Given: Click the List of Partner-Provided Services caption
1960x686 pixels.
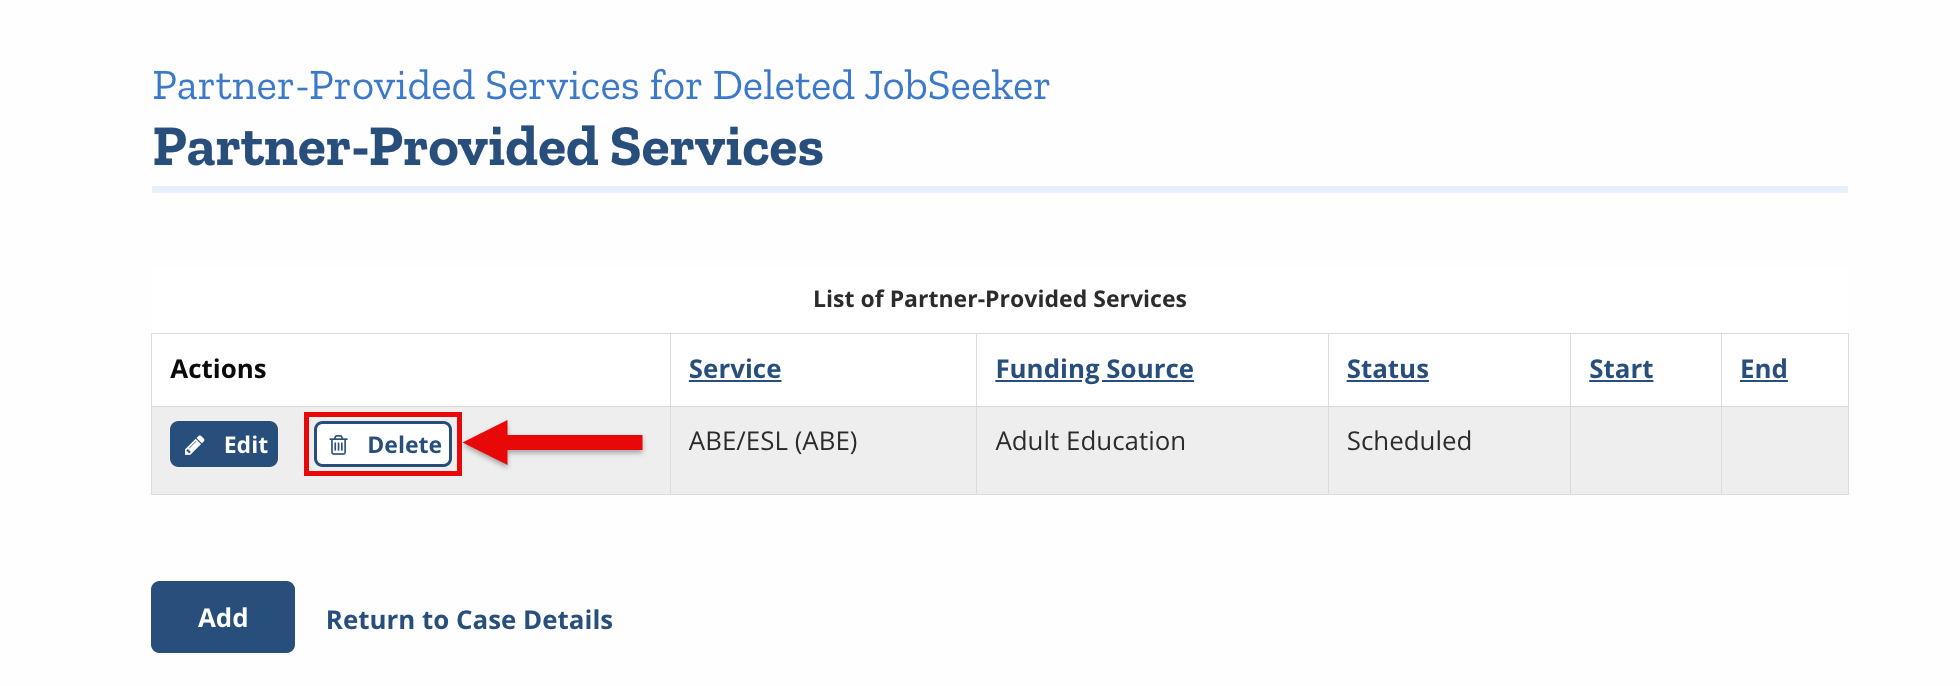Looking at the screenshot, I should [x=1000, y=299].
